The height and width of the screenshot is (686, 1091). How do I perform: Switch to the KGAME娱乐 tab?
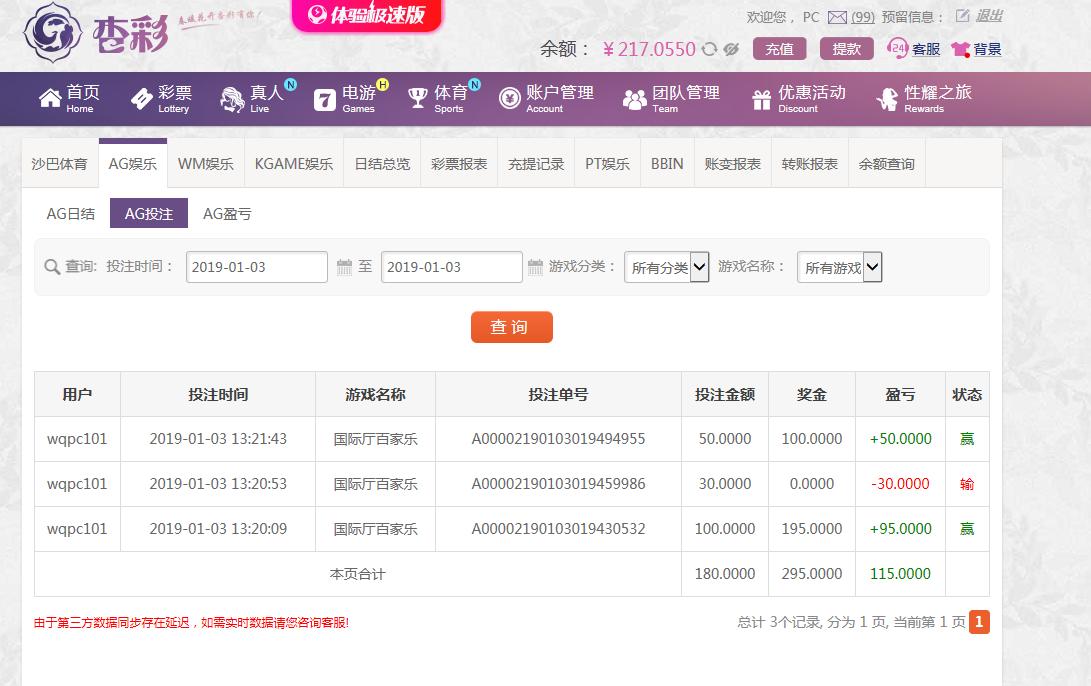(294, 164)
